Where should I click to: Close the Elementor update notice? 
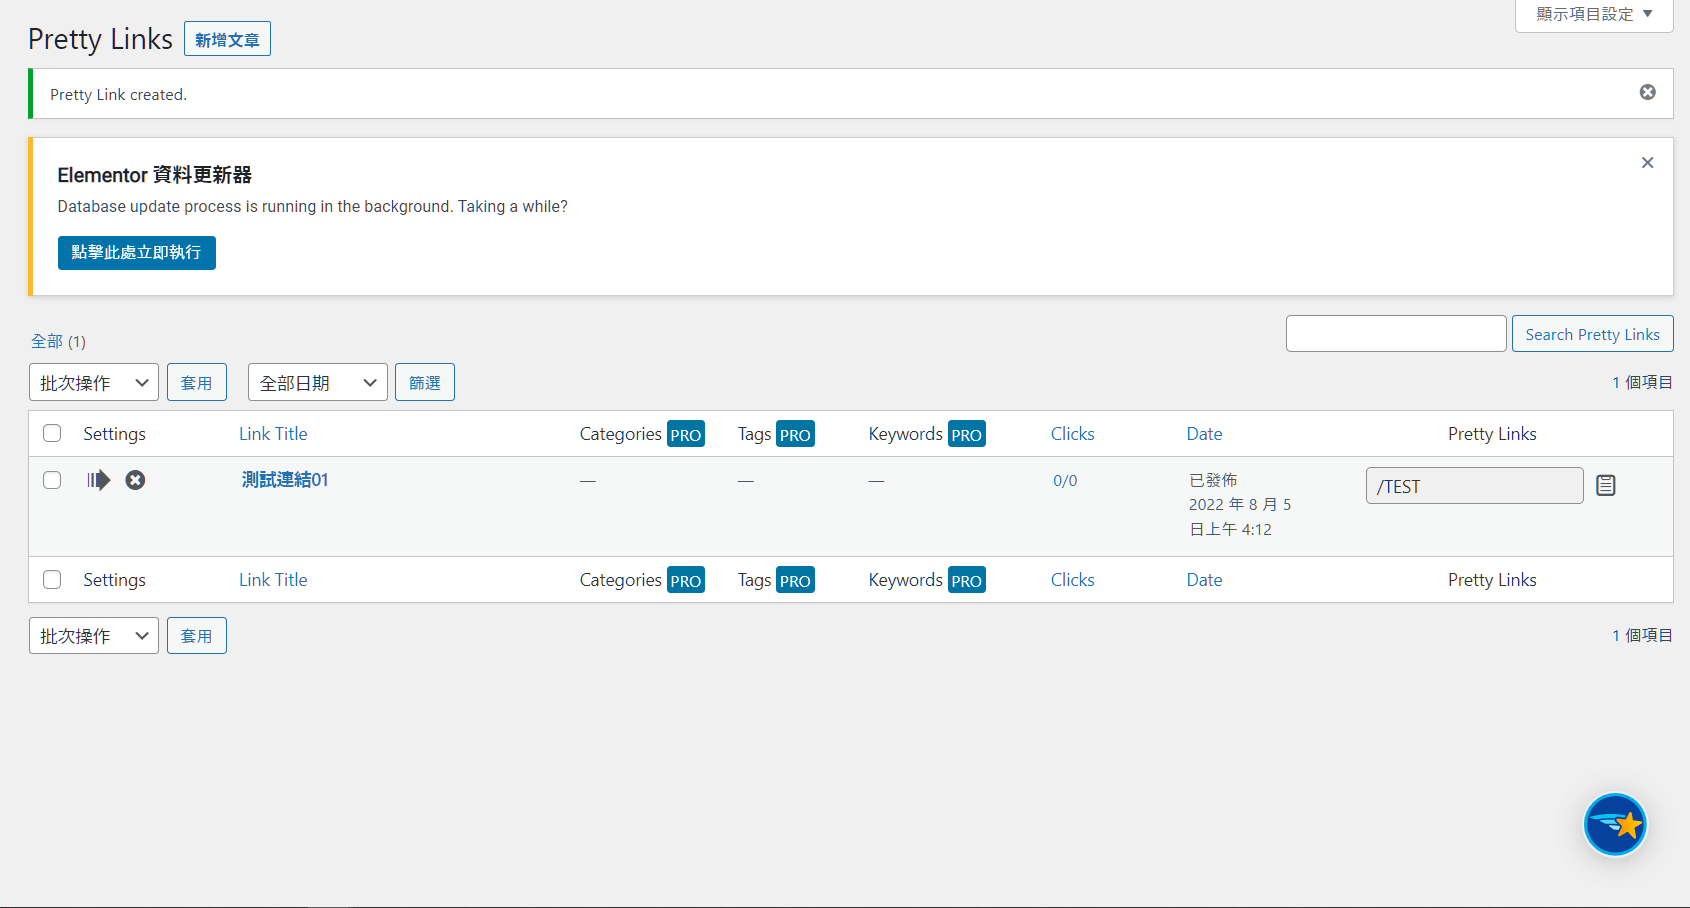(x=1647, y=162)
